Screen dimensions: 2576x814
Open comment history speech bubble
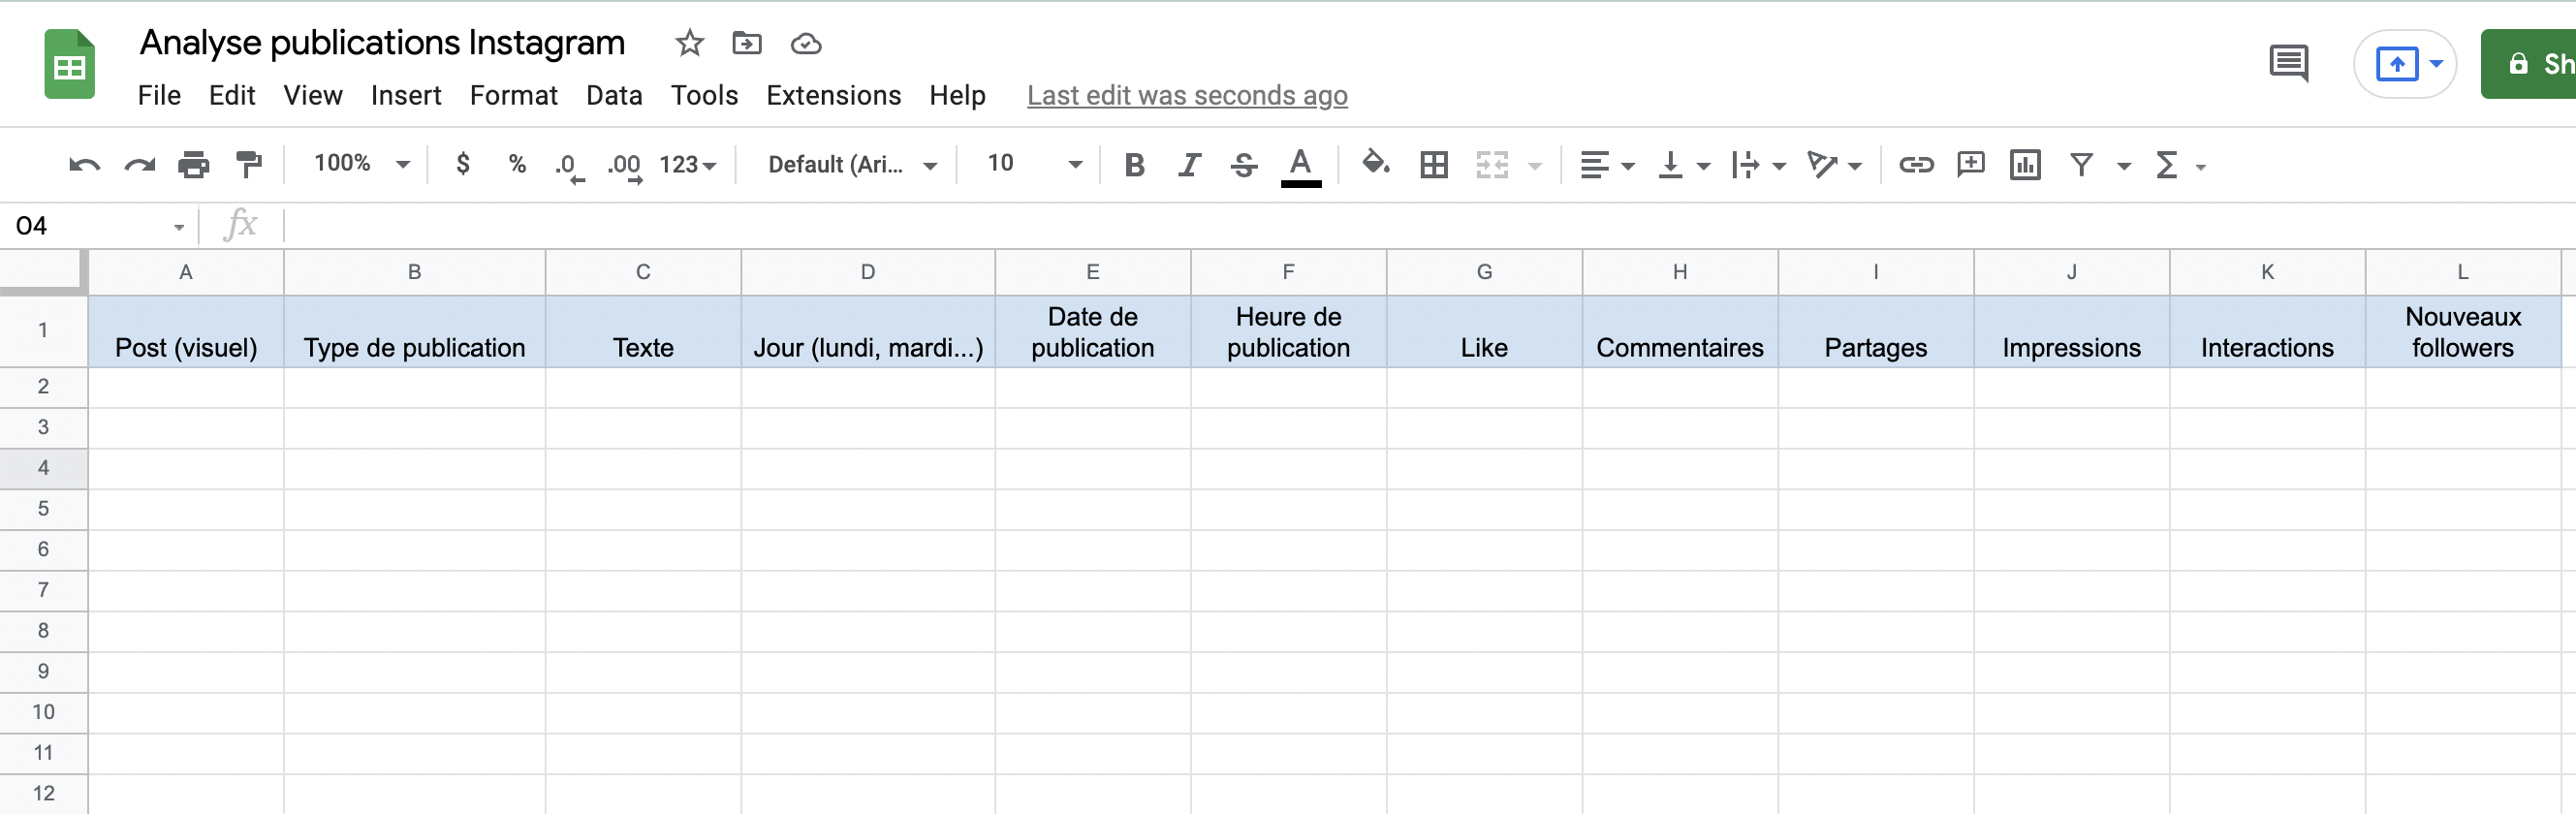(x=2288, y=64)
